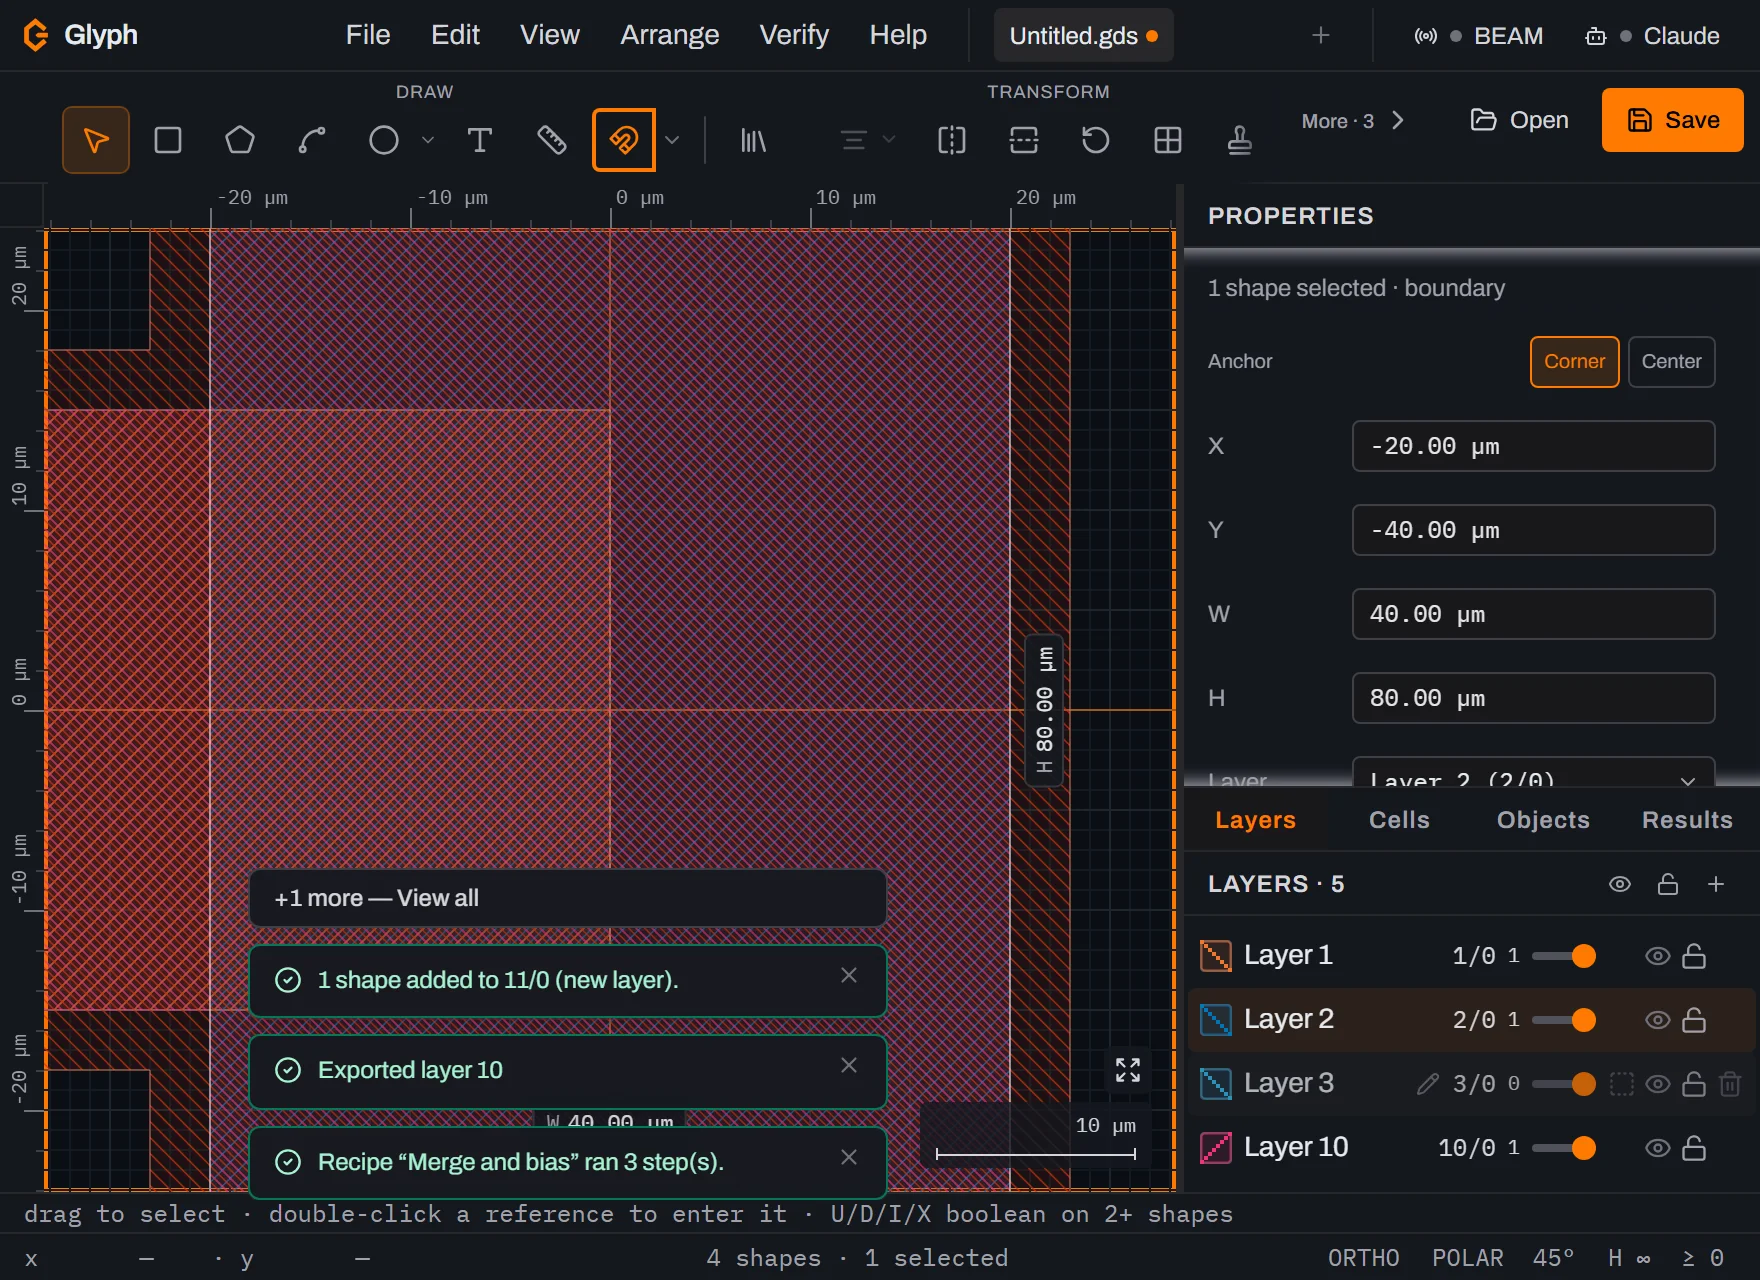This screenshot has height=1280, width=1760.
Task: Click the flip horizontal transform icon
Action: point(952,140)
